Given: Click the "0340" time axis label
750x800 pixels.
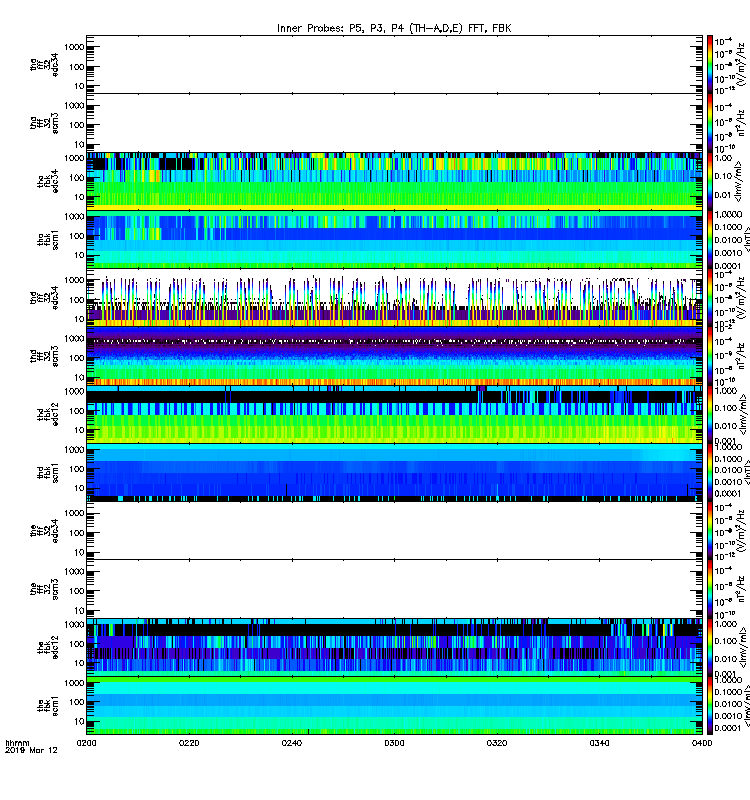Looking at the screenshot, I should pyautogui.click(x=599, y=743).
